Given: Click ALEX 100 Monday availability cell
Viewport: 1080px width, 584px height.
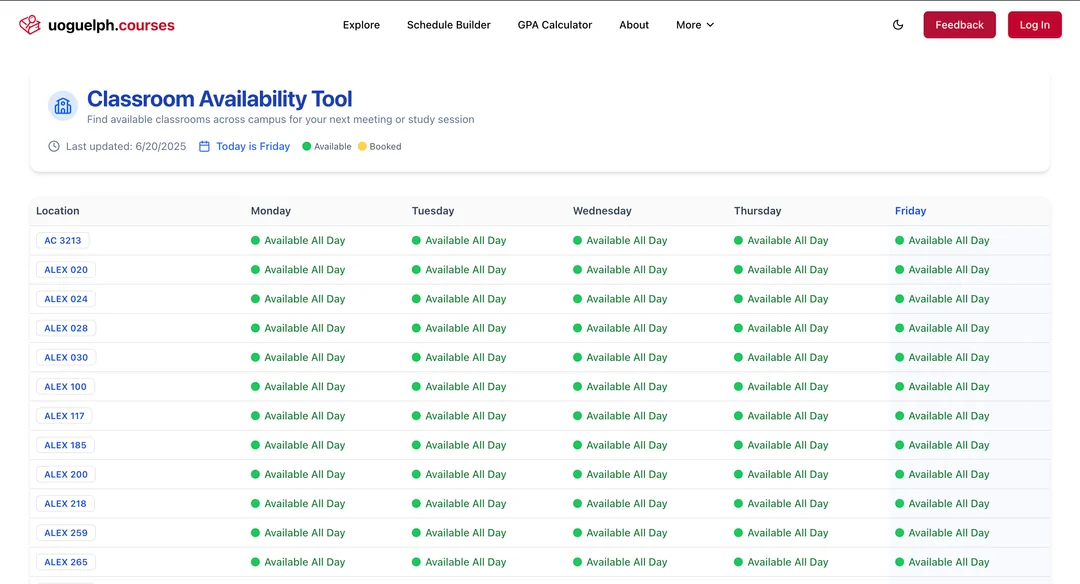Looking at the screenshot, I should coord(298,386).
